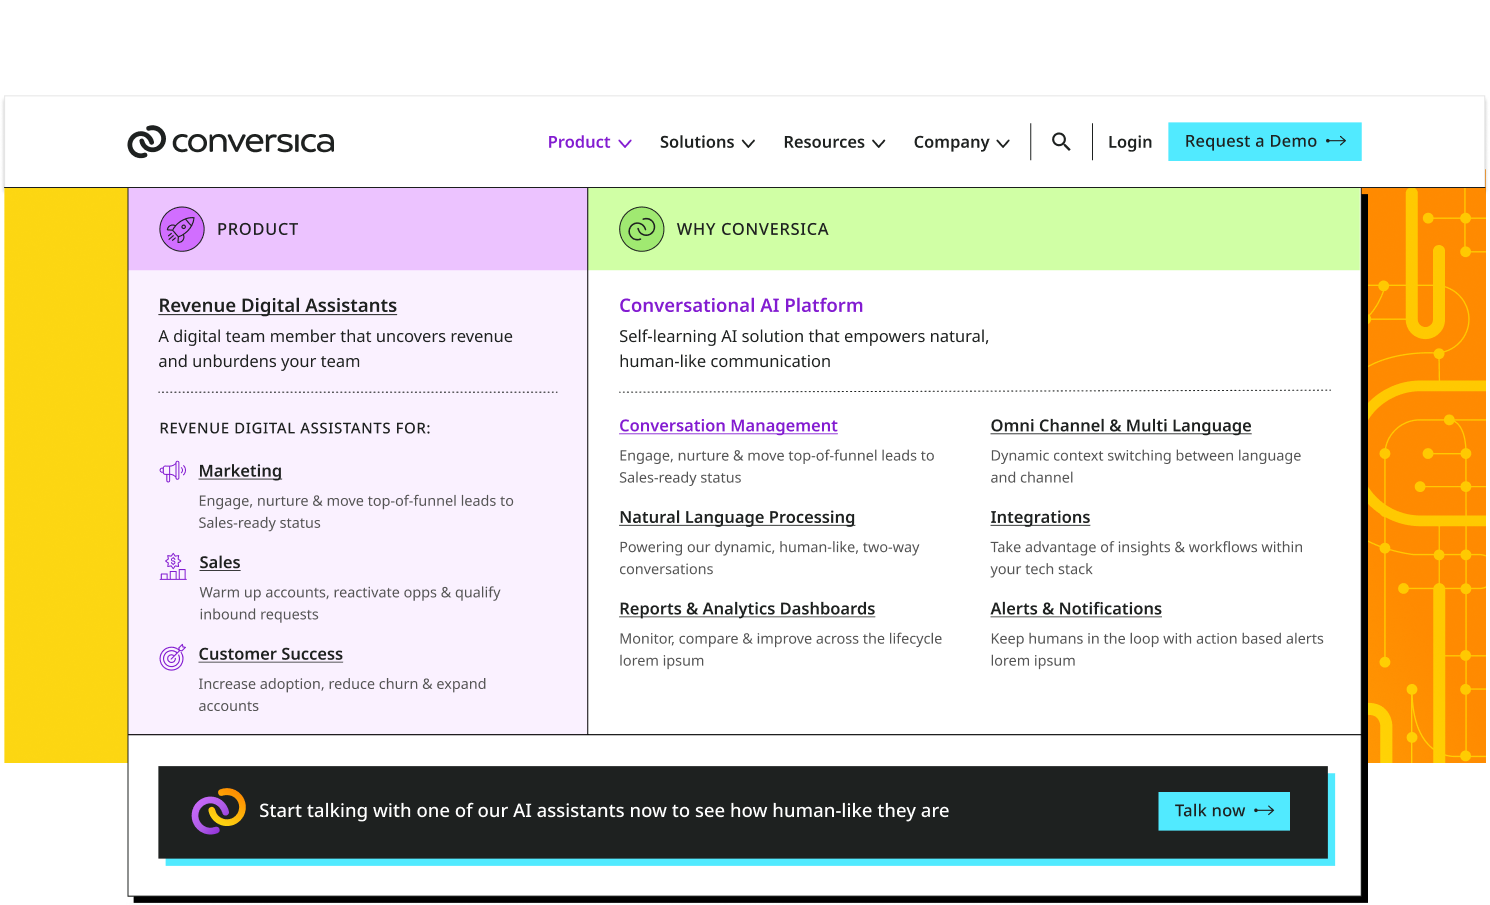Screen dimensions: 1490x905
Task: Open the Company navigation menu
Action: pos(961,142)
